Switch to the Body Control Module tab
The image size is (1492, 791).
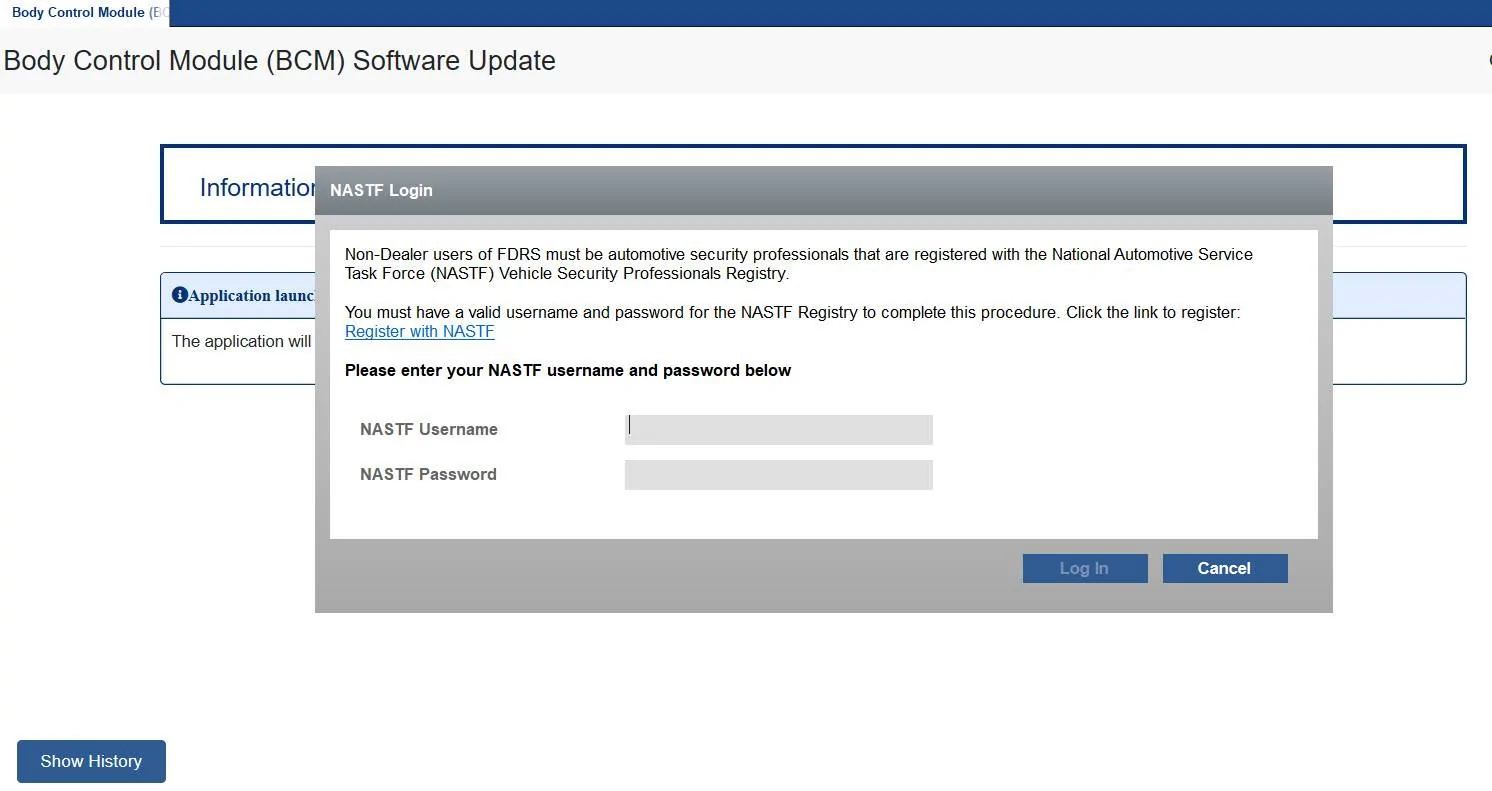pyautogui.click(x=86, y=13)
